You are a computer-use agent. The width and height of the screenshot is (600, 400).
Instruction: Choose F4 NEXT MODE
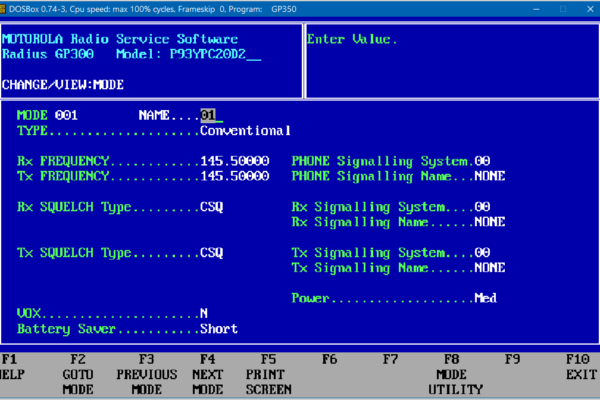coord(208,374)
